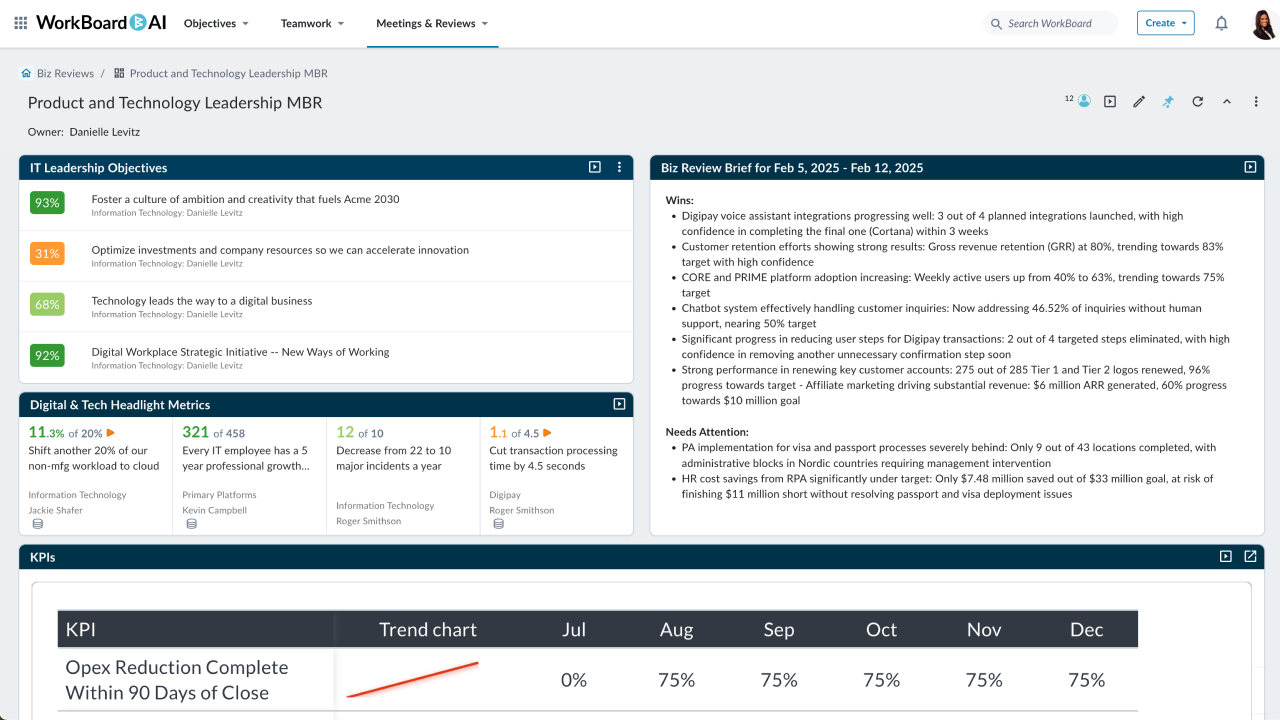Viewport: 1280px width, 720px height.
Task: Open KPIs panel in new window
Action: (1250, 556)
